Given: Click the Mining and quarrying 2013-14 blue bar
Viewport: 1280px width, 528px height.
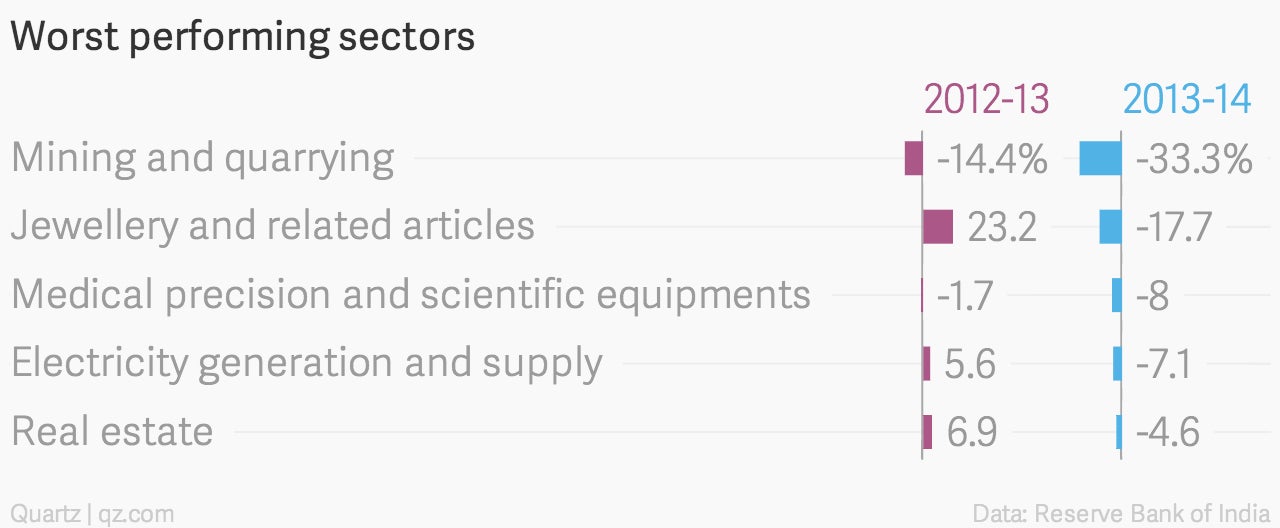Looking at the screenshot, I should point(1100,158).
